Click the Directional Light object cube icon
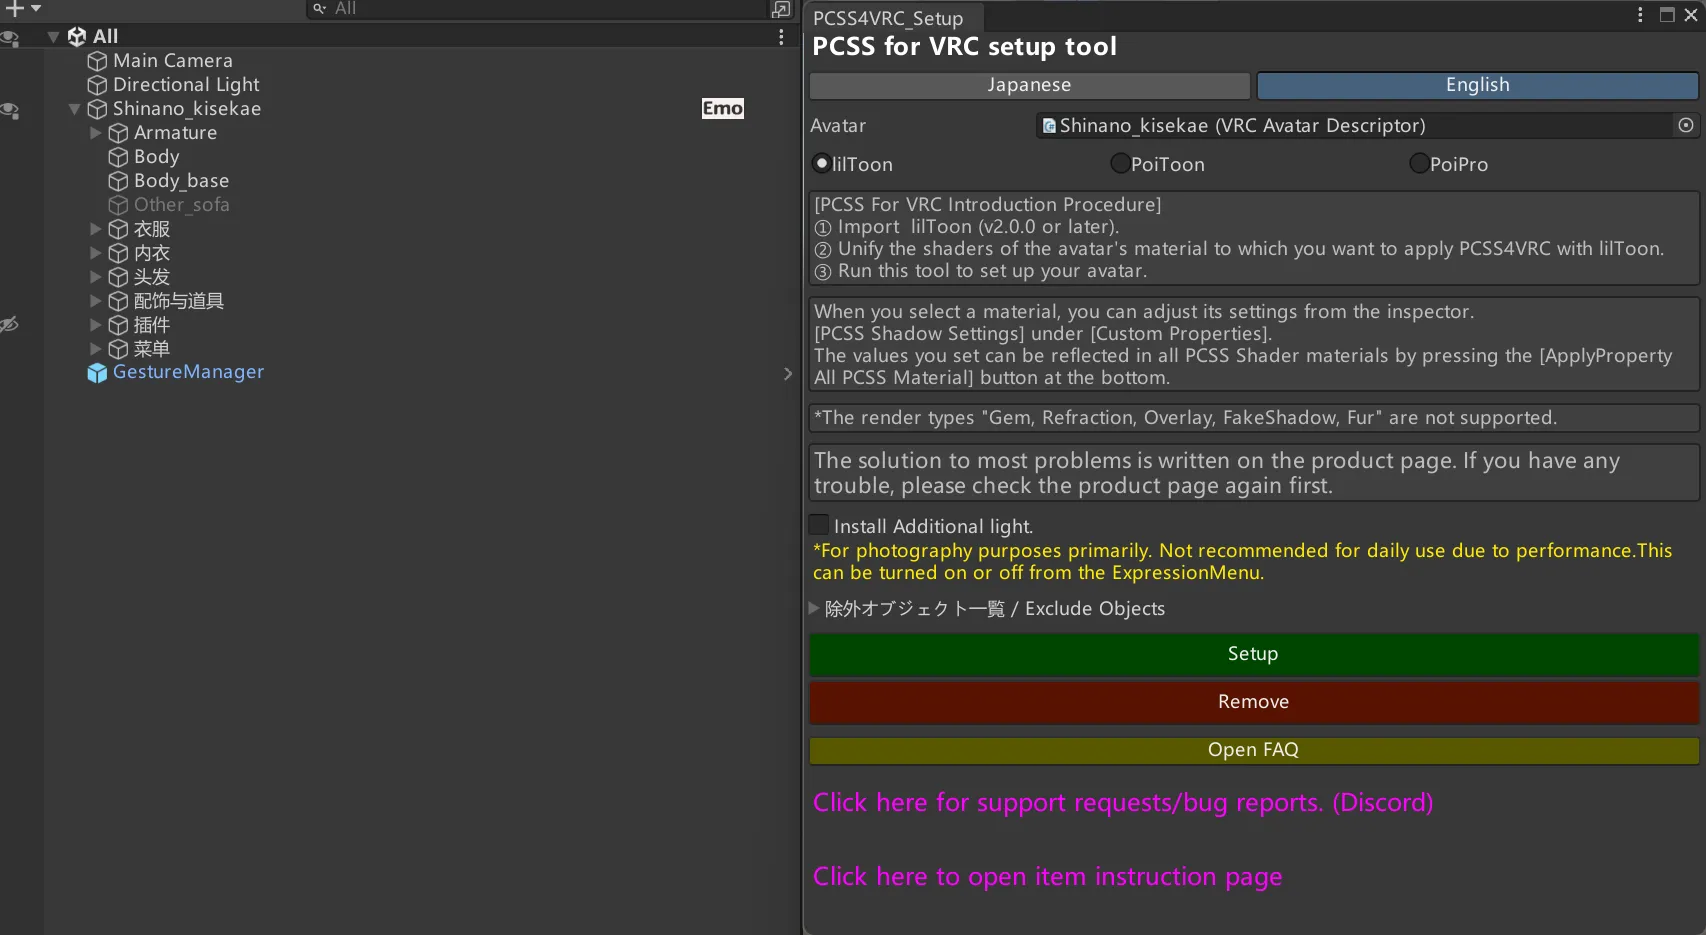Image resolution: width=1706 pixels, height=935 pixels. (x=97, y=85)
